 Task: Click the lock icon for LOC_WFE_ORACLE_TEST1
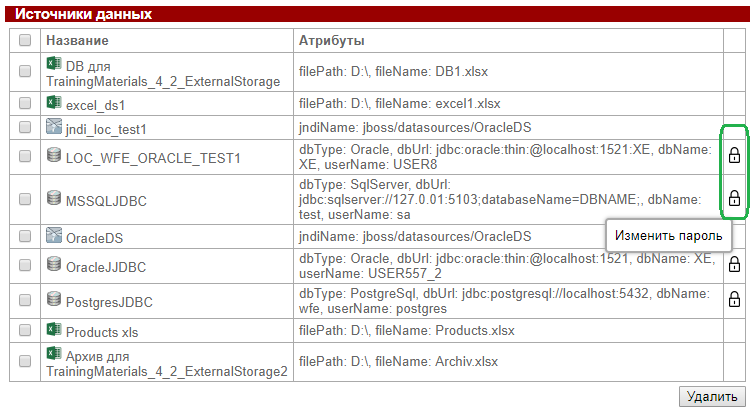click(x=734, y=155)
